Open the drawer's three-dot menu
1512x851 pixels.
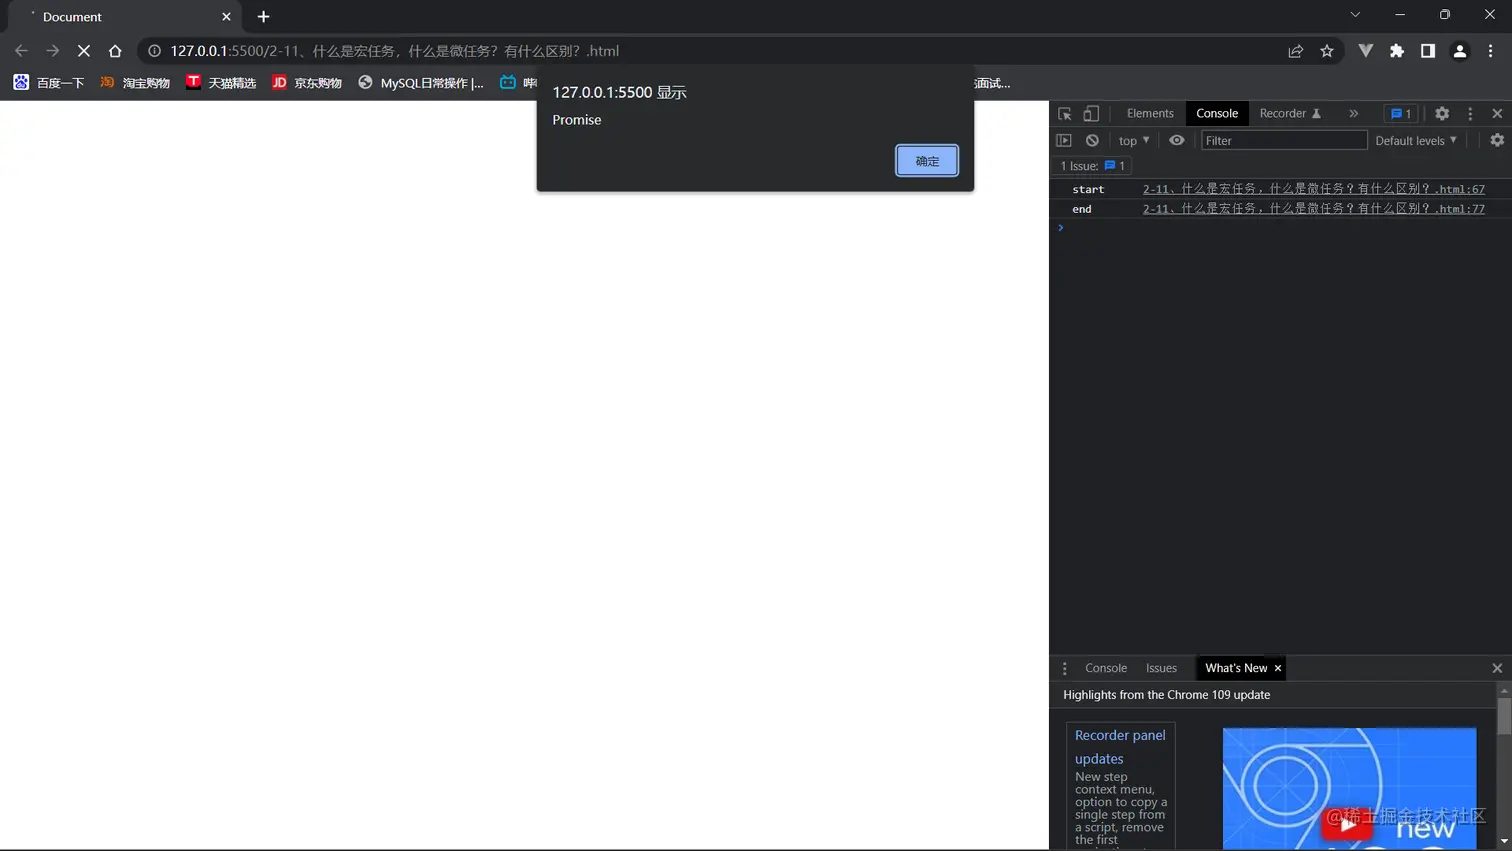(x=1065, y=668)
